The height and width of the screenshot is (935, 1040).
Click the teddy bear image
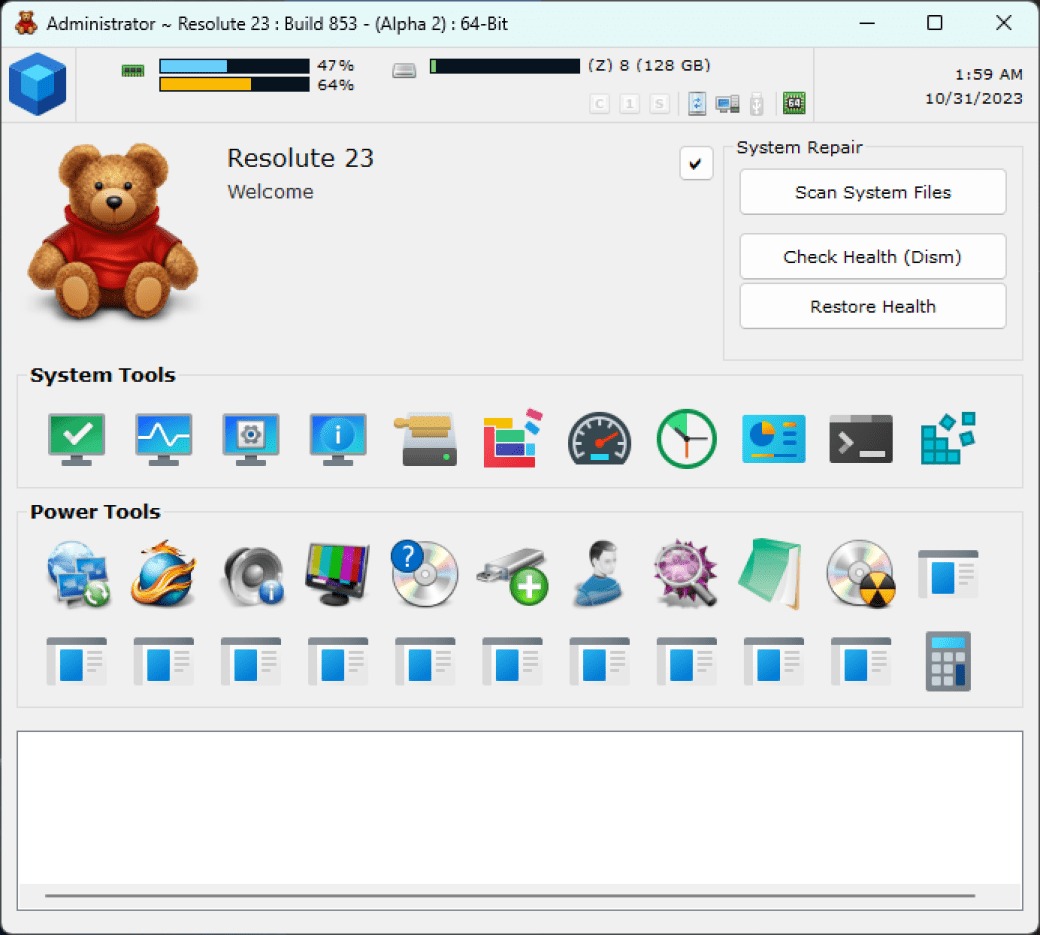tap(113, 231)
